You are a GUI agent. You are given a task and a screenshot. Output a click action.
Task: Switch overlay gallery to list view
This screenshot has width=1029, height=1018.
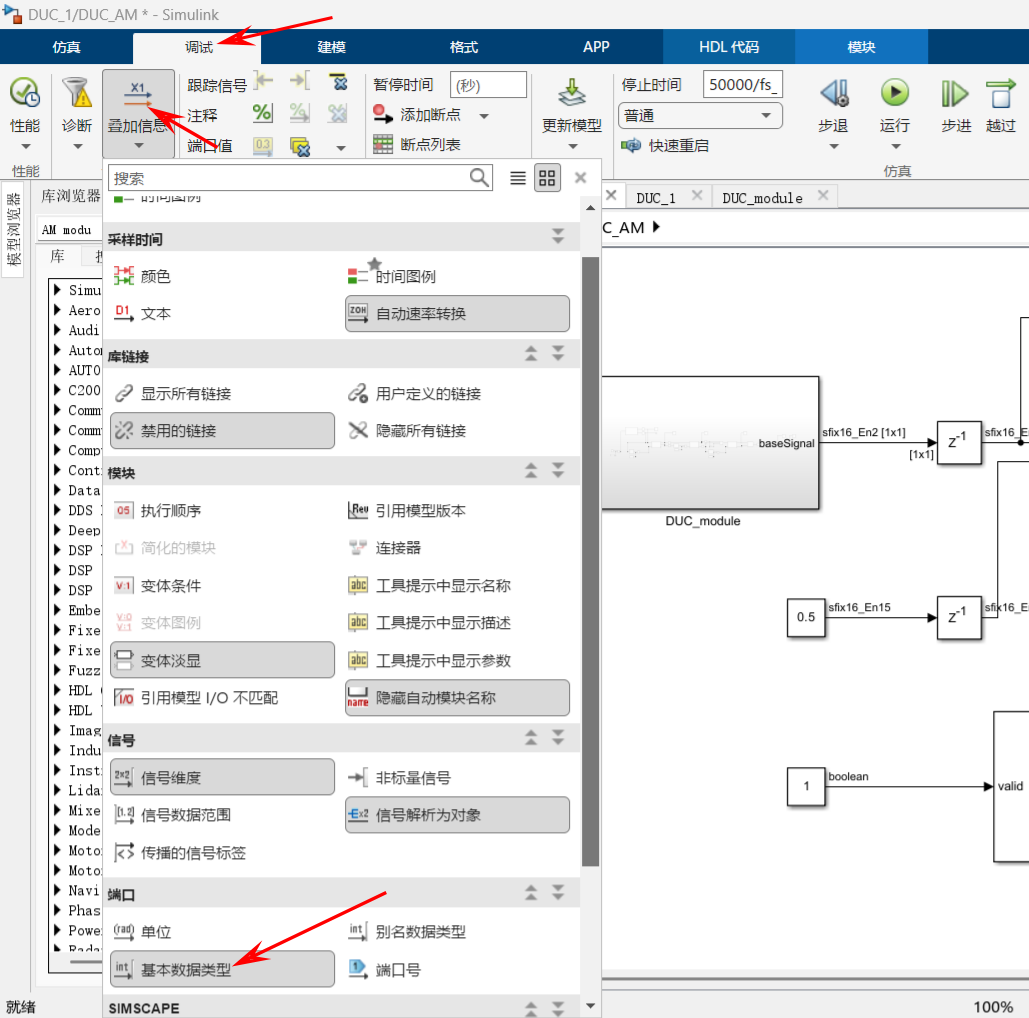(518, 178)
